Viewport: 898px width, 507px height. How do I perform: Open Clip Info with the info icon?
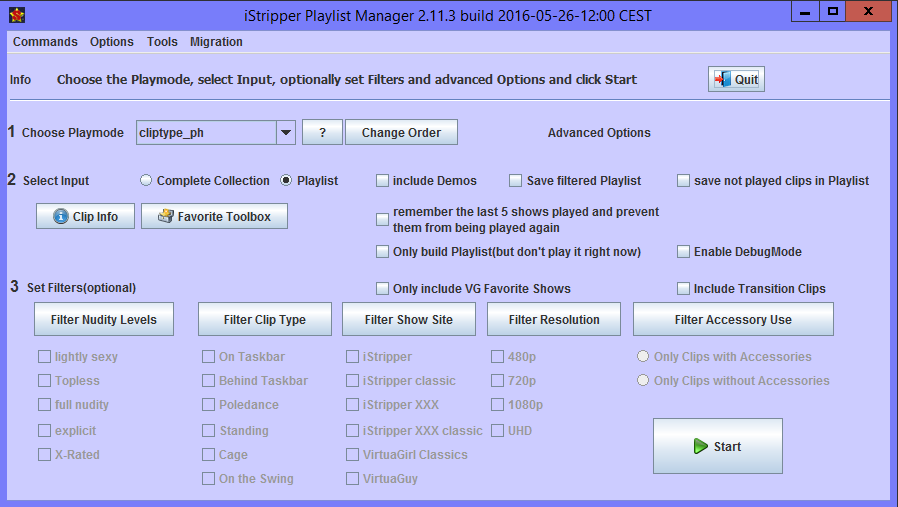click(85, 216)
